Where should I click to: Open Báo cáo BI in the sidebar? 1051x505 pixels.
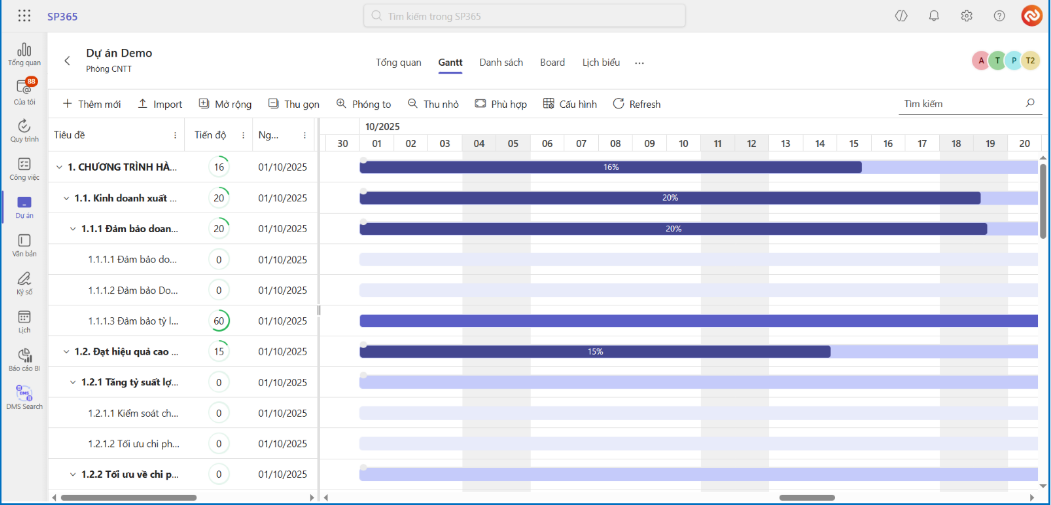click(x=24, y=359)
